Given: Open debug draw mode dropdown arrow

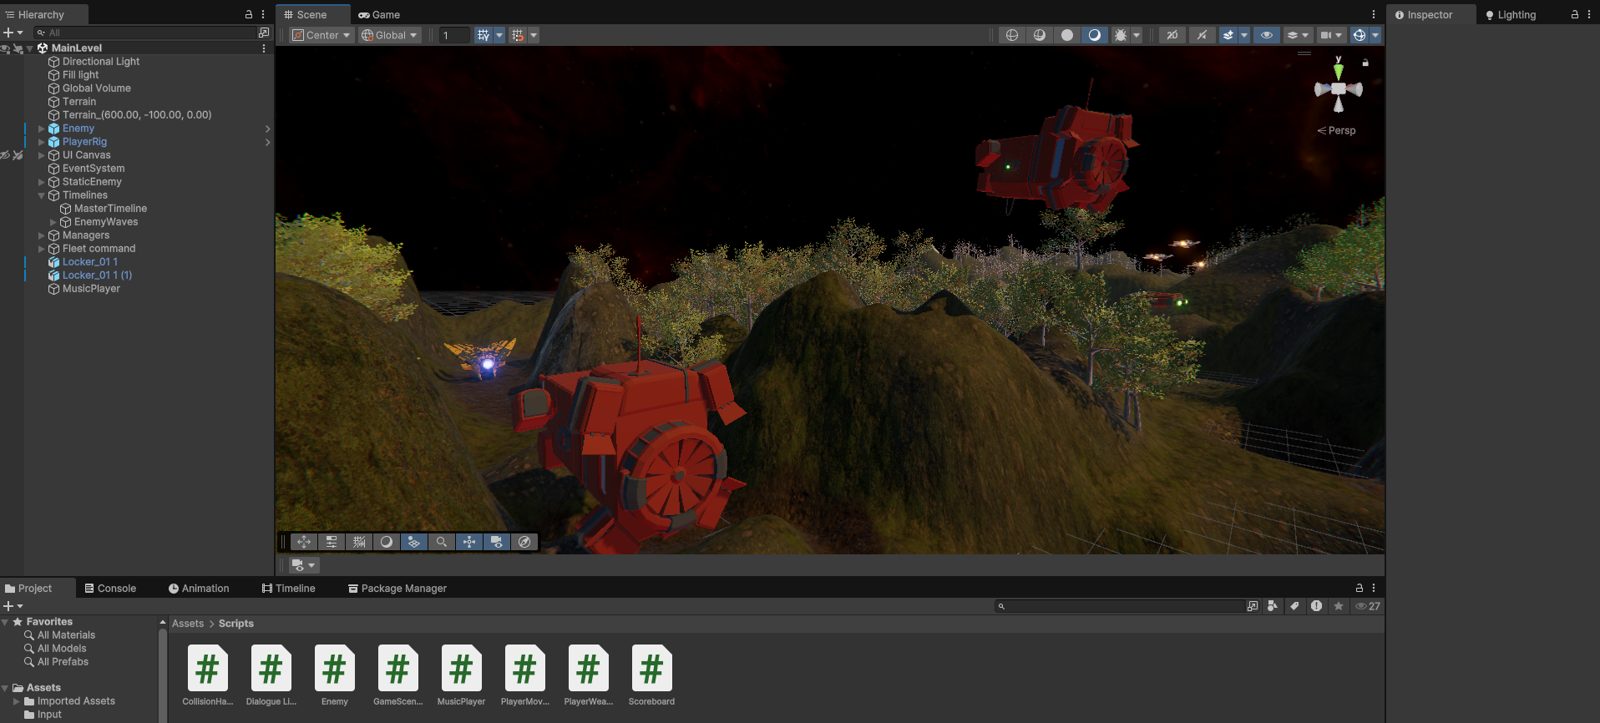Looking at the screenshot, I should click(1136, 35).
